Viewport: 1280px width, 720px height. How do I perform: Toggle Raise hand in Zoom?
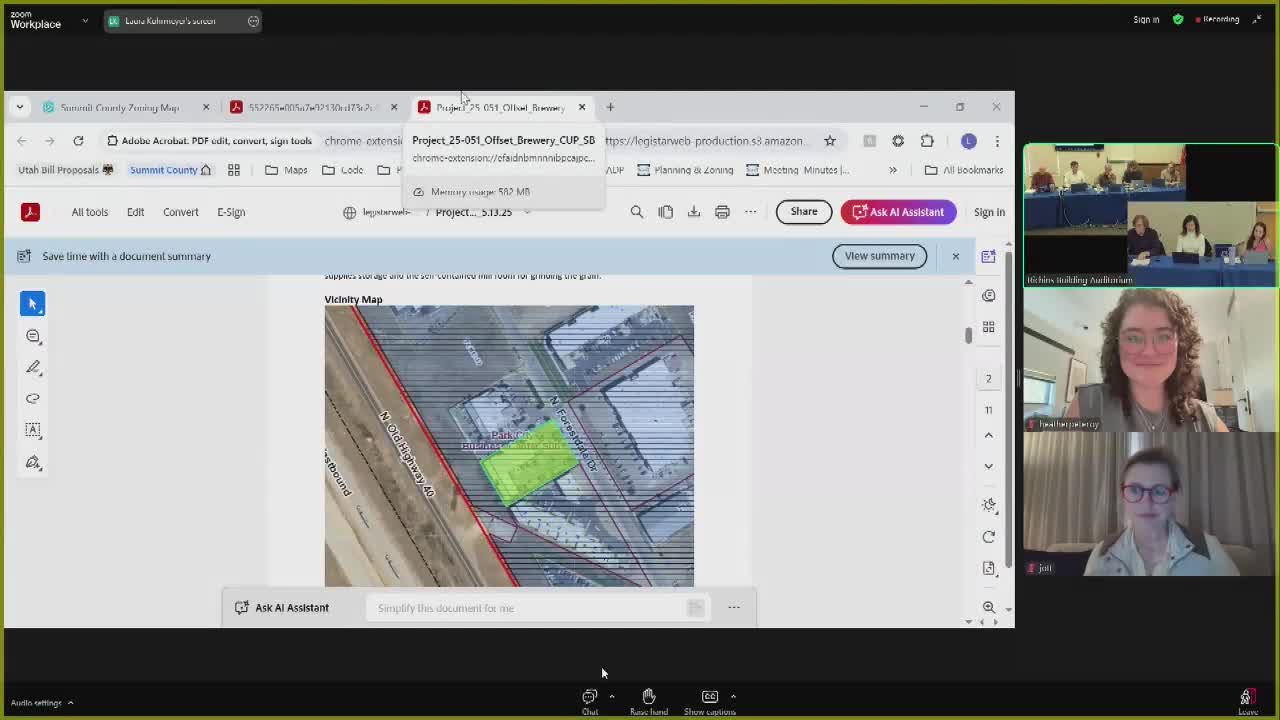(x=648, y=701)
